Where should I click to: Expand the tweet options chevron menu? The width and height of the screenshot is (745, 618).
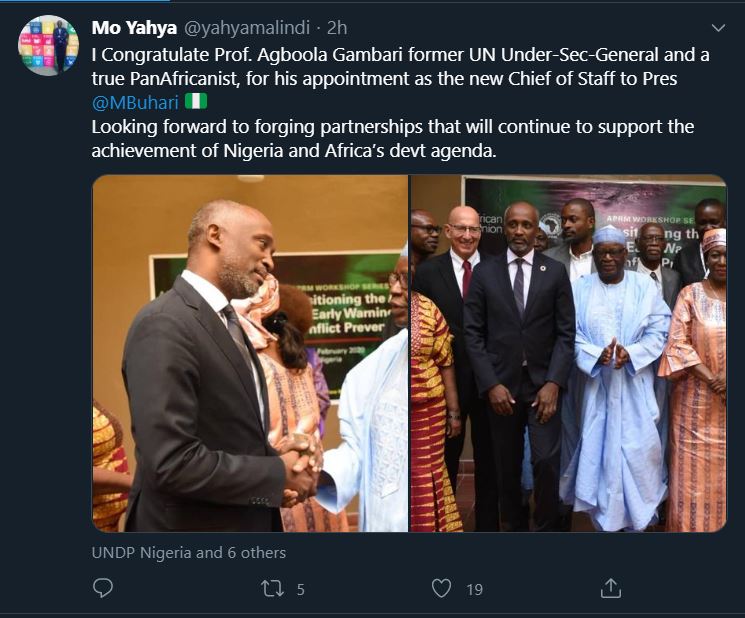coord(717,27)
